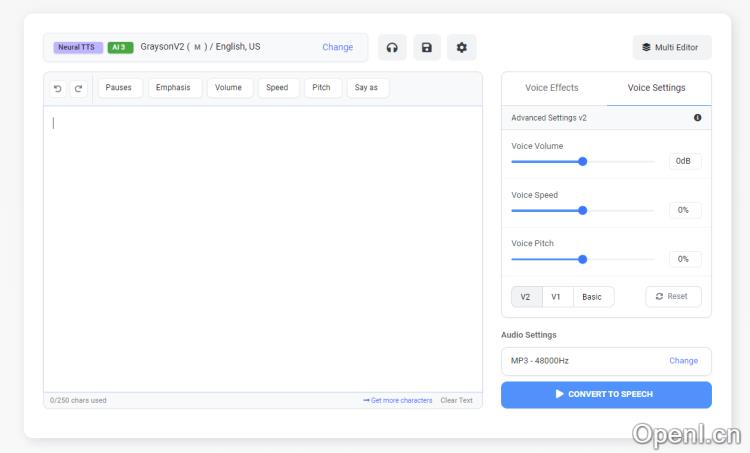Reset the voice settings
The width and height of the screenshot is (750, 453).
673,296
